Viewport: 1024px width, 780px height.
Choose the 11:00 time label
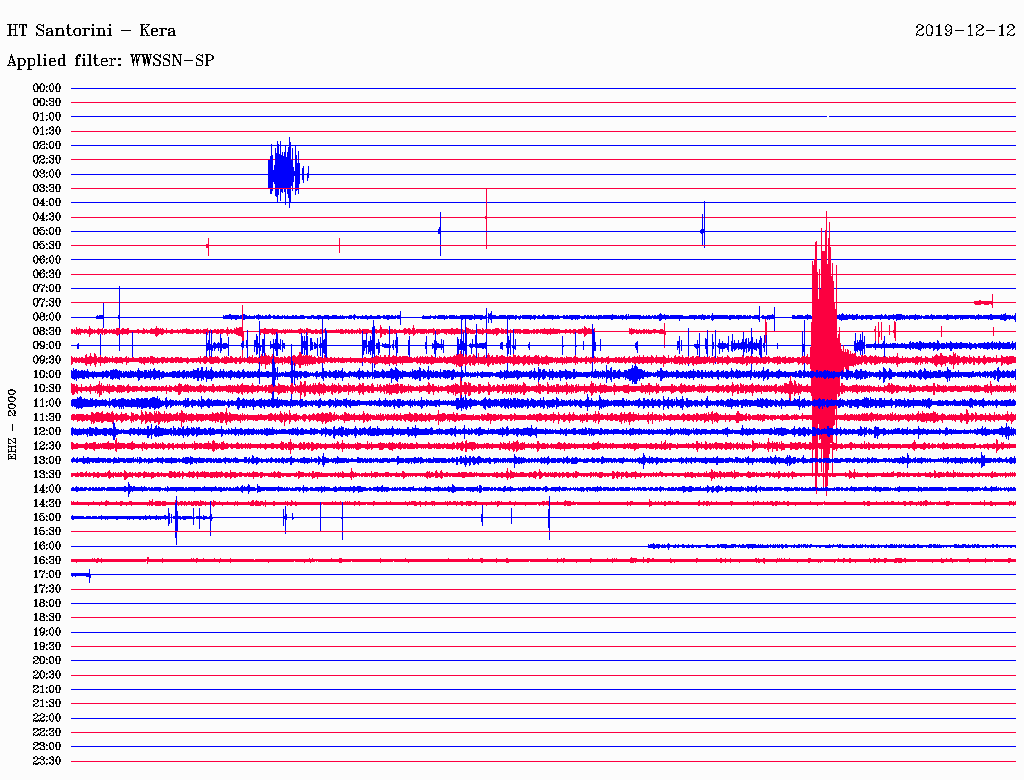tap(47, 402)
